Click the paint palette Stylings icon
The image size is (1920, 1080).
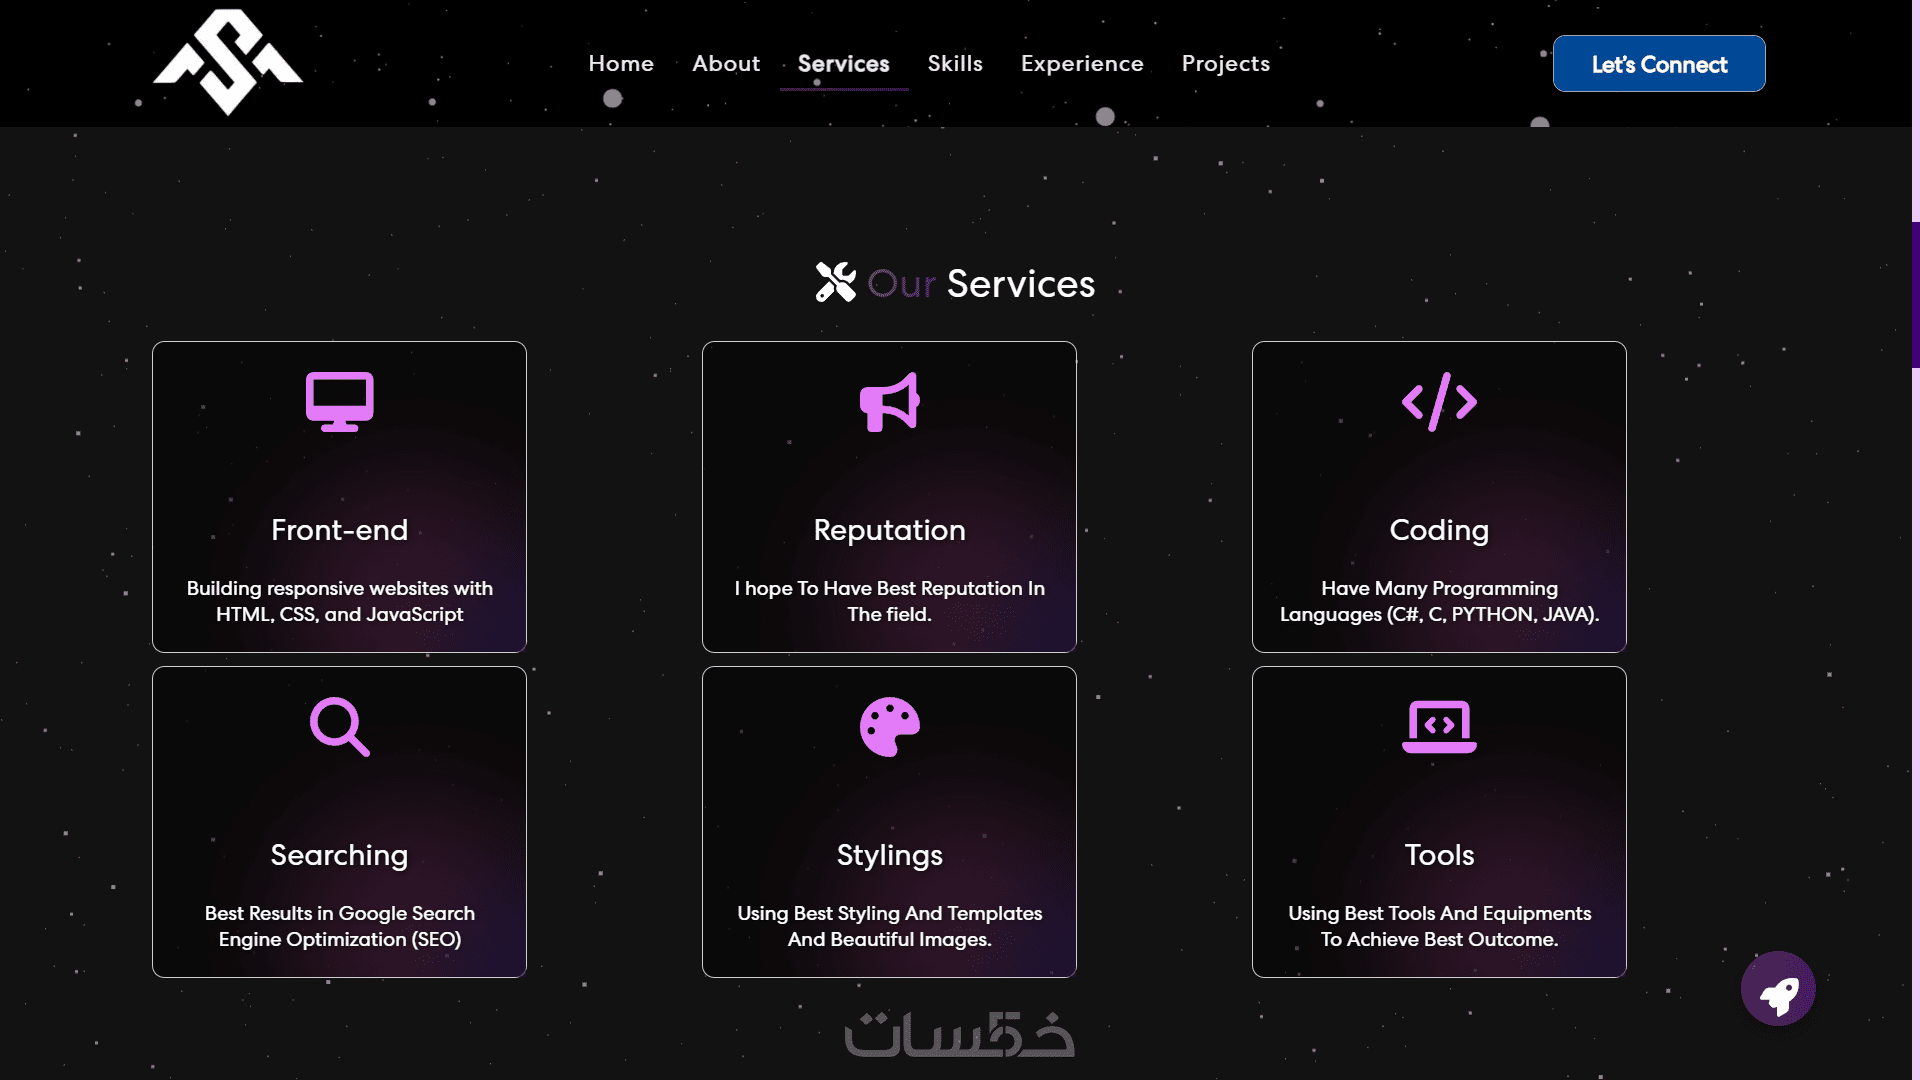pos(889,727)
